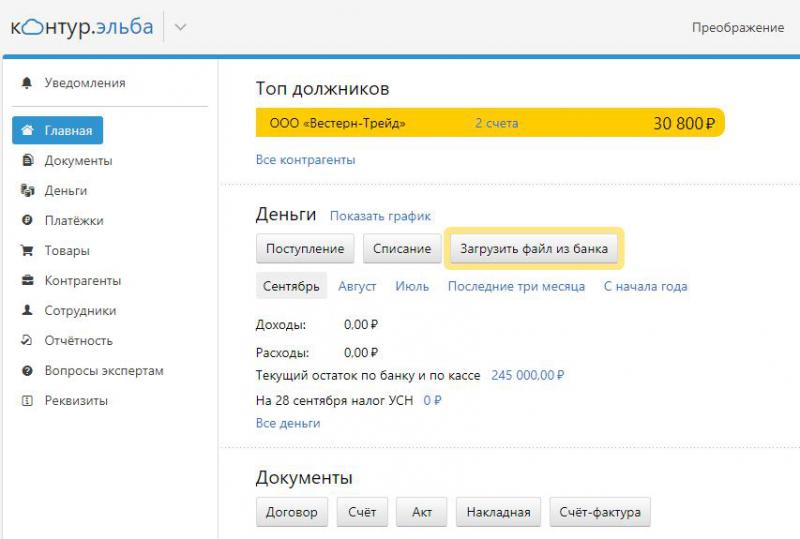Click the Деньги sidebar icon
Screen dimensions: 800x539
tap(27, 191)
